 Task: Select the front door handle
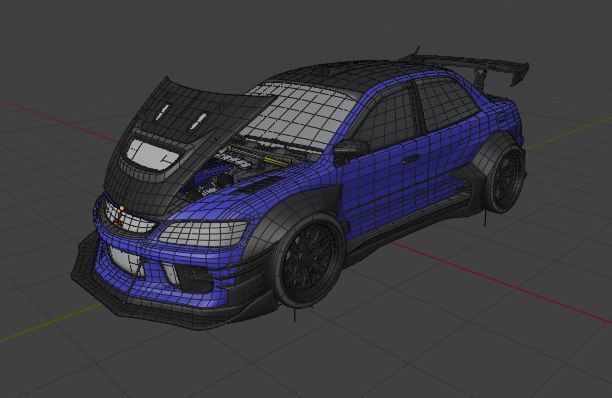pos(410,160)
